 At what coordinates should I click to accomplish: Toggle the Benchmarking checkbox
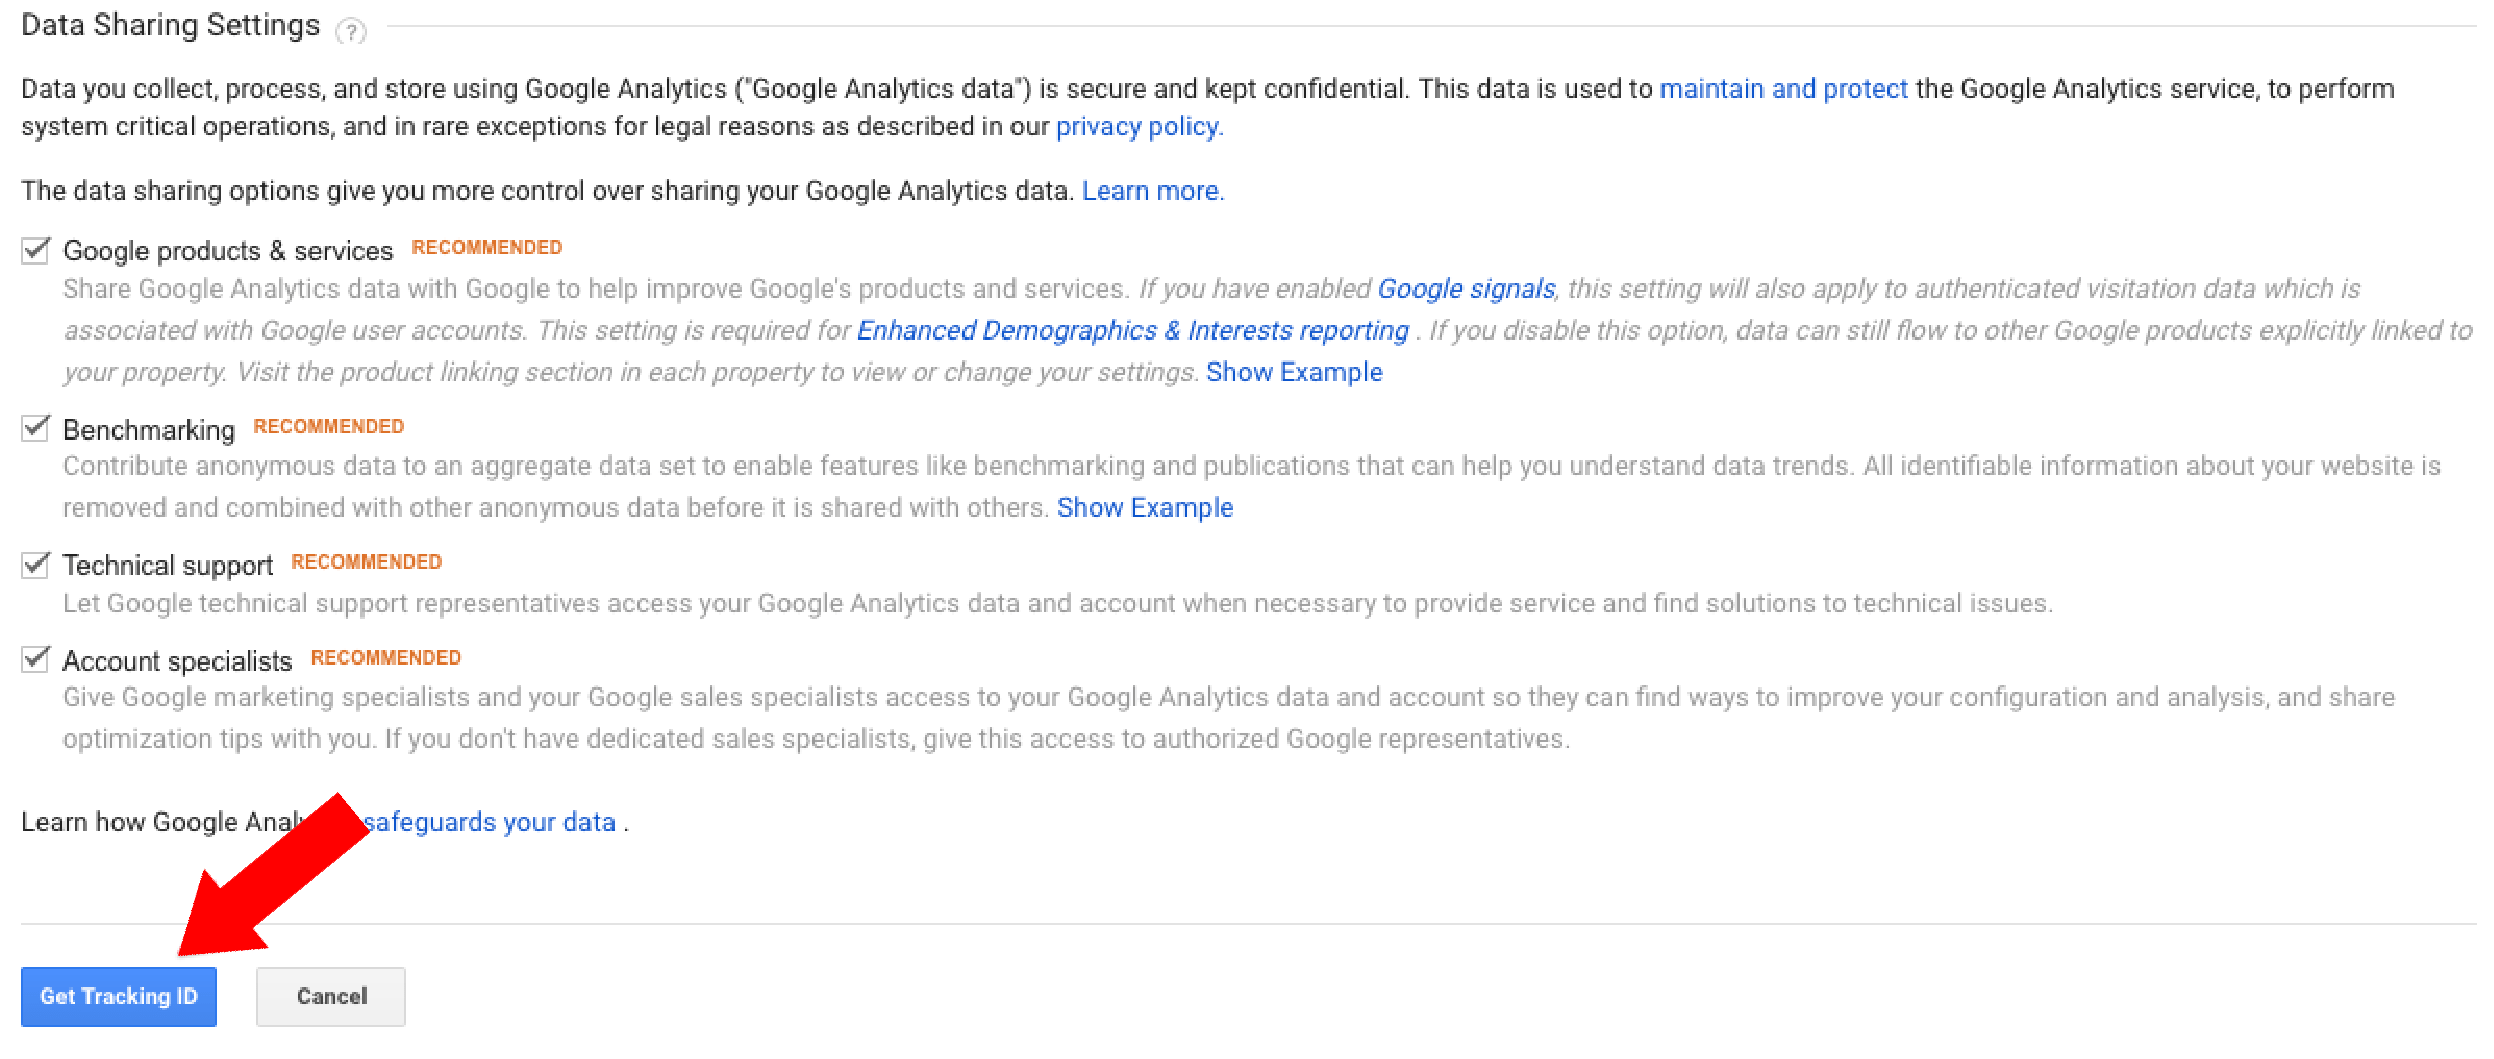click(36, 428)
